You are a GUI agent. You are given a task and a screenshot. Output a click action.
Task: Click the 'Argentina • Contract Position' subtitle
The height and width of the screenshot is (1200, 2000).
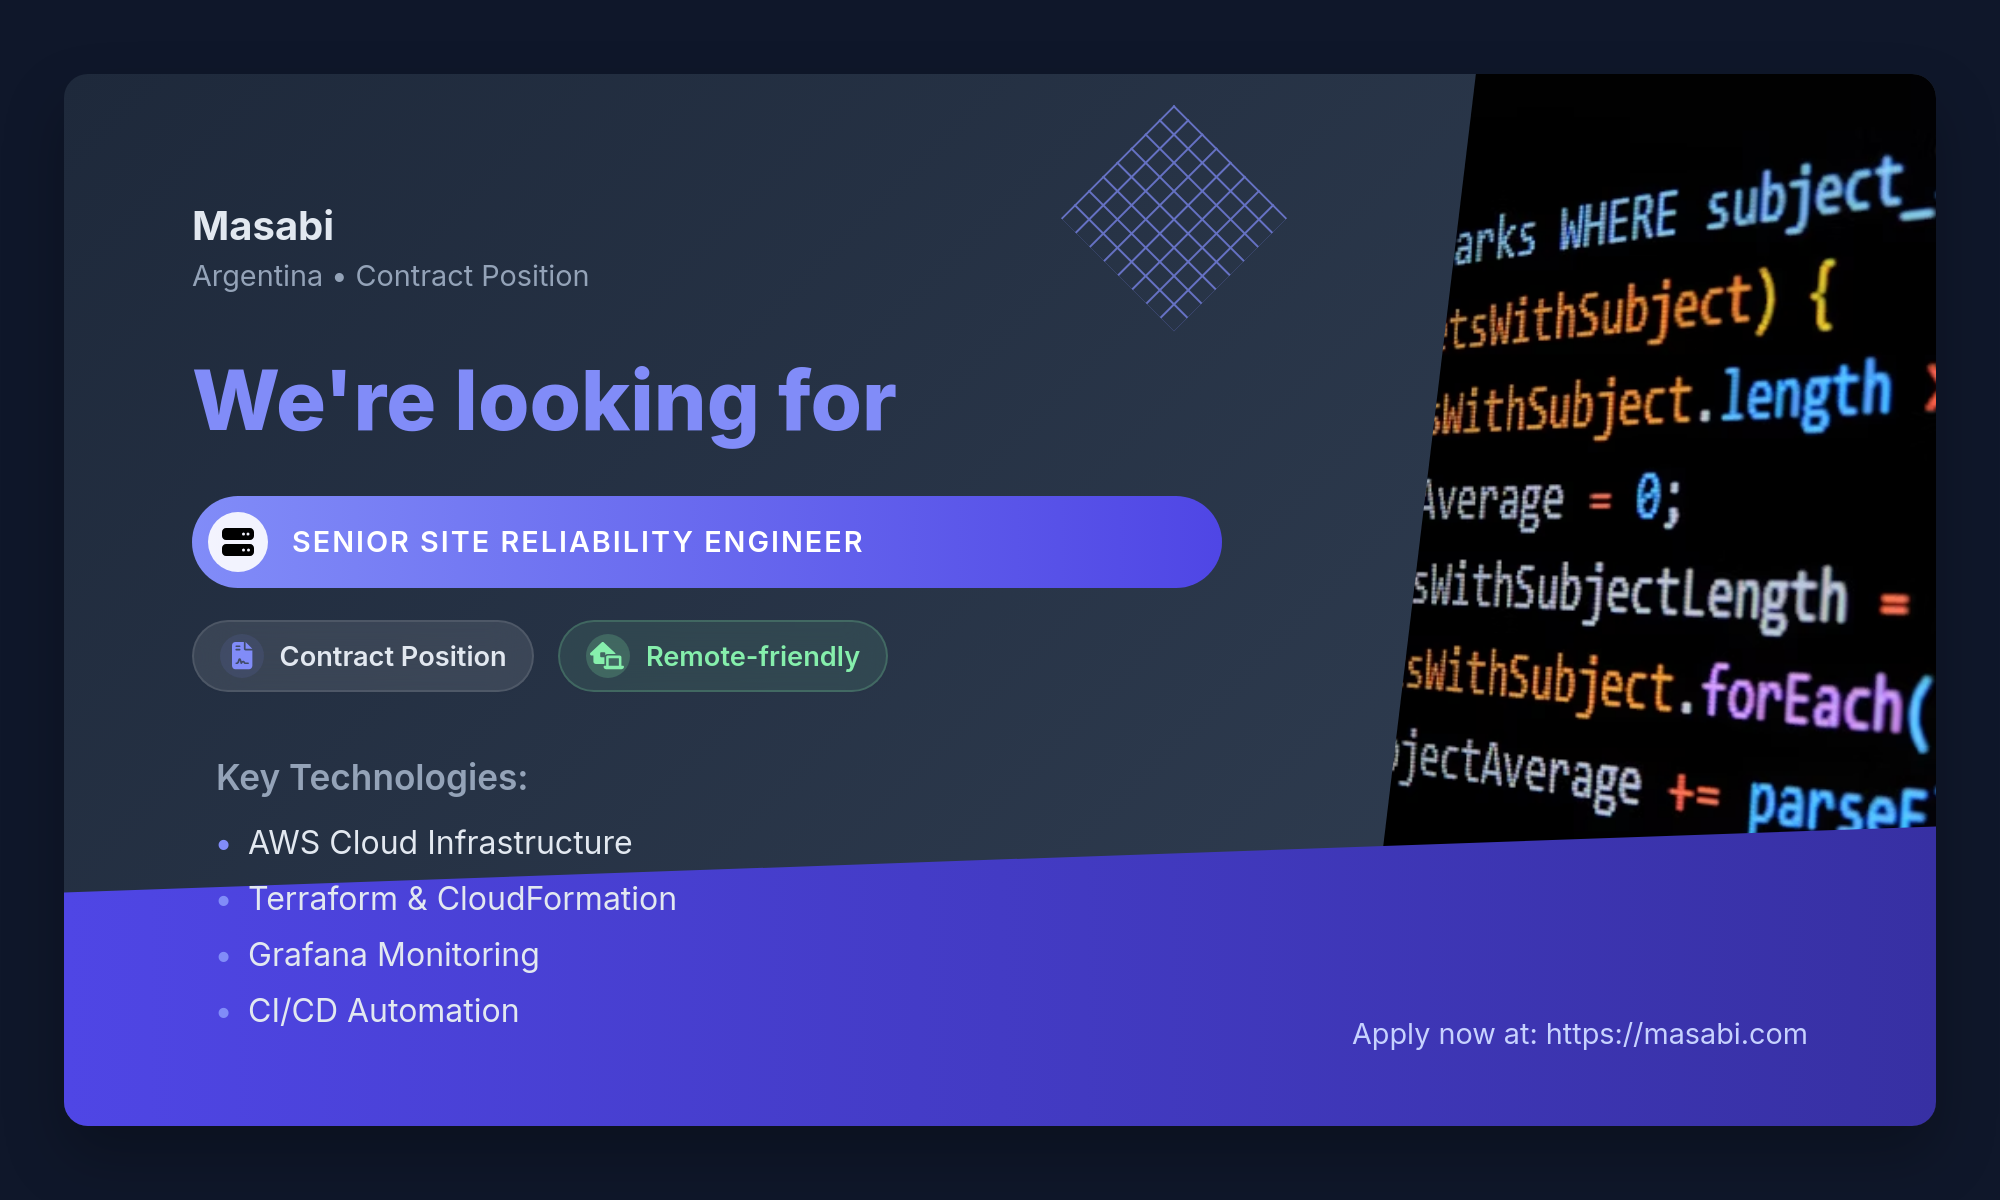click(391, 276)
